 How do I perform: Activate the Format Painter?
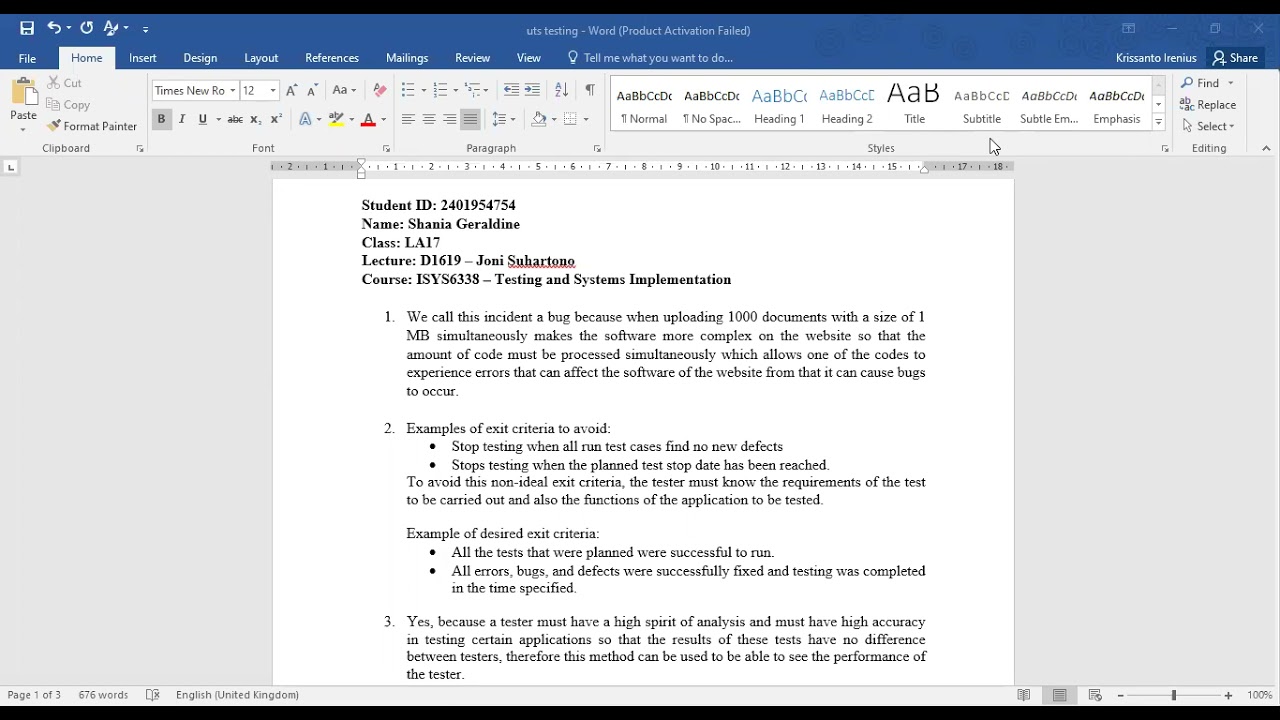pyautogui.click(x=92, y=126)
